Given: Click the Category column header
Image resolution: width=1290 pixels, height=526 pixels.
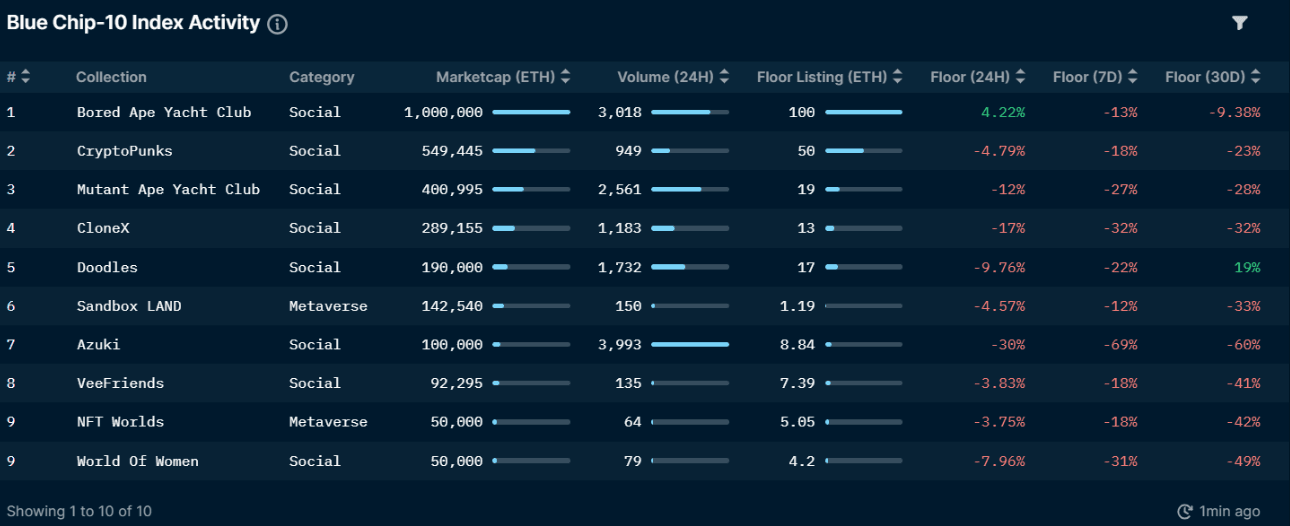Looking at the screenshot, I should (x=322, y=77).
